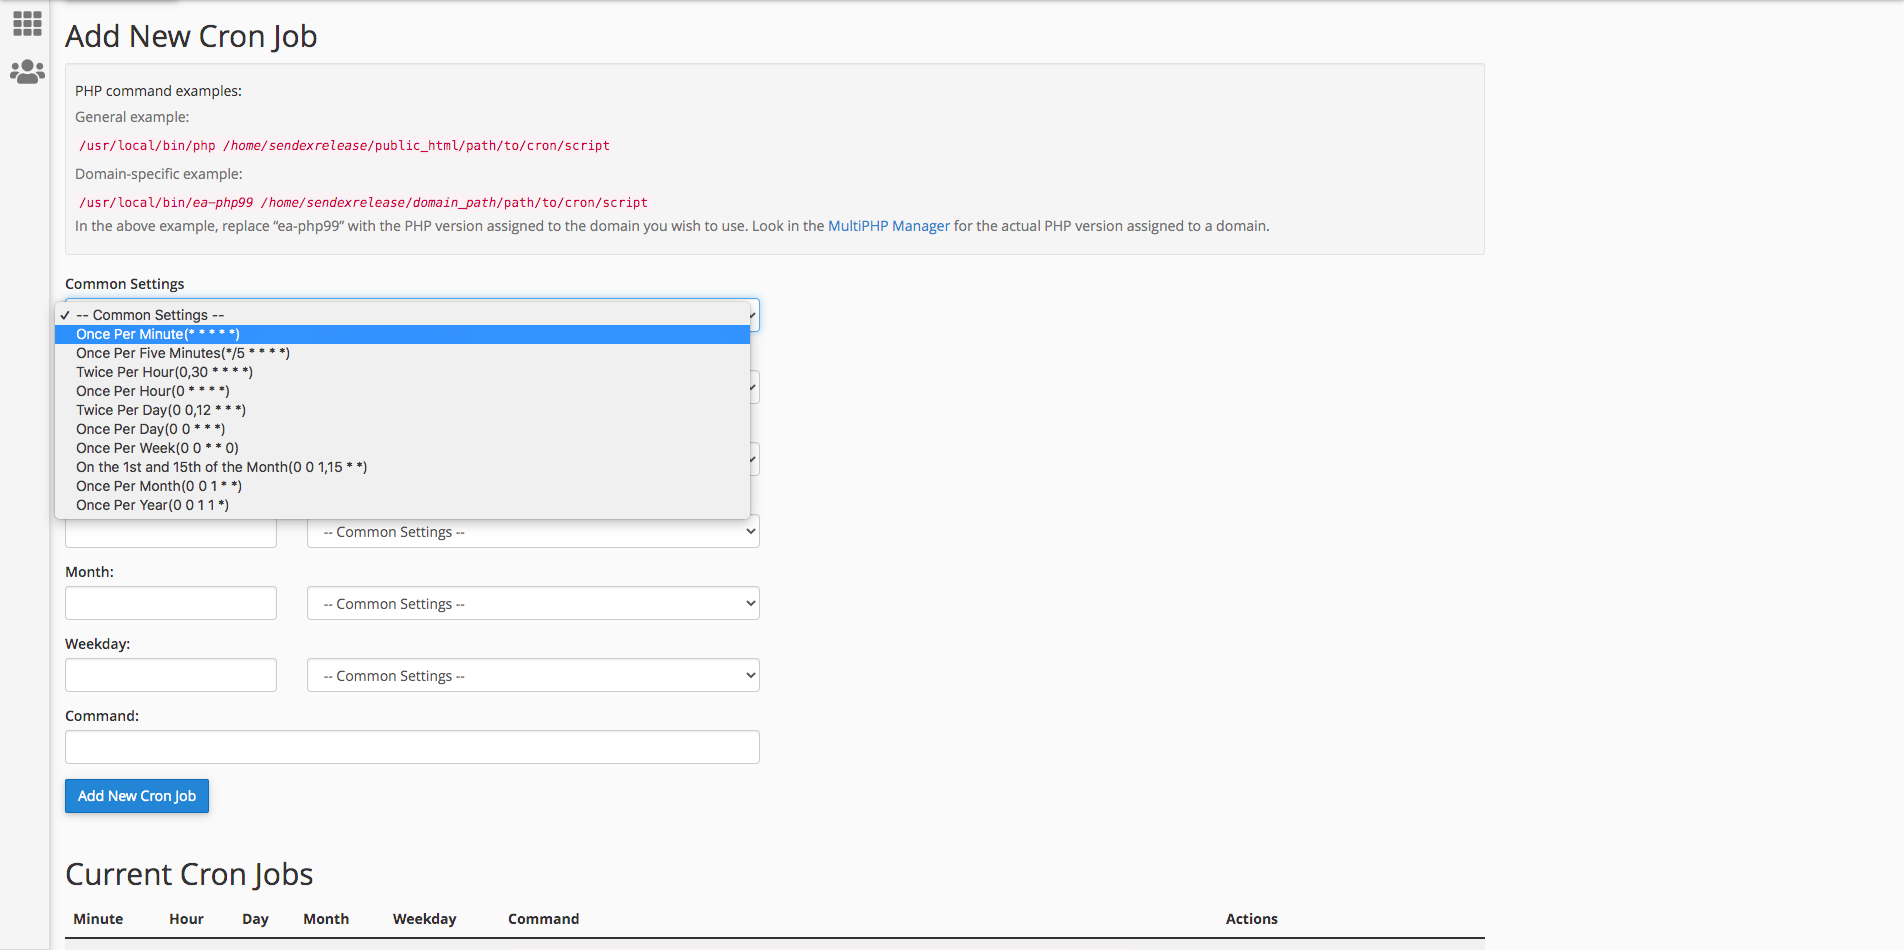This screenshot has width=1904, height=950.
Task: Open dropdown directly above Month dropdown
Action: 533,532
